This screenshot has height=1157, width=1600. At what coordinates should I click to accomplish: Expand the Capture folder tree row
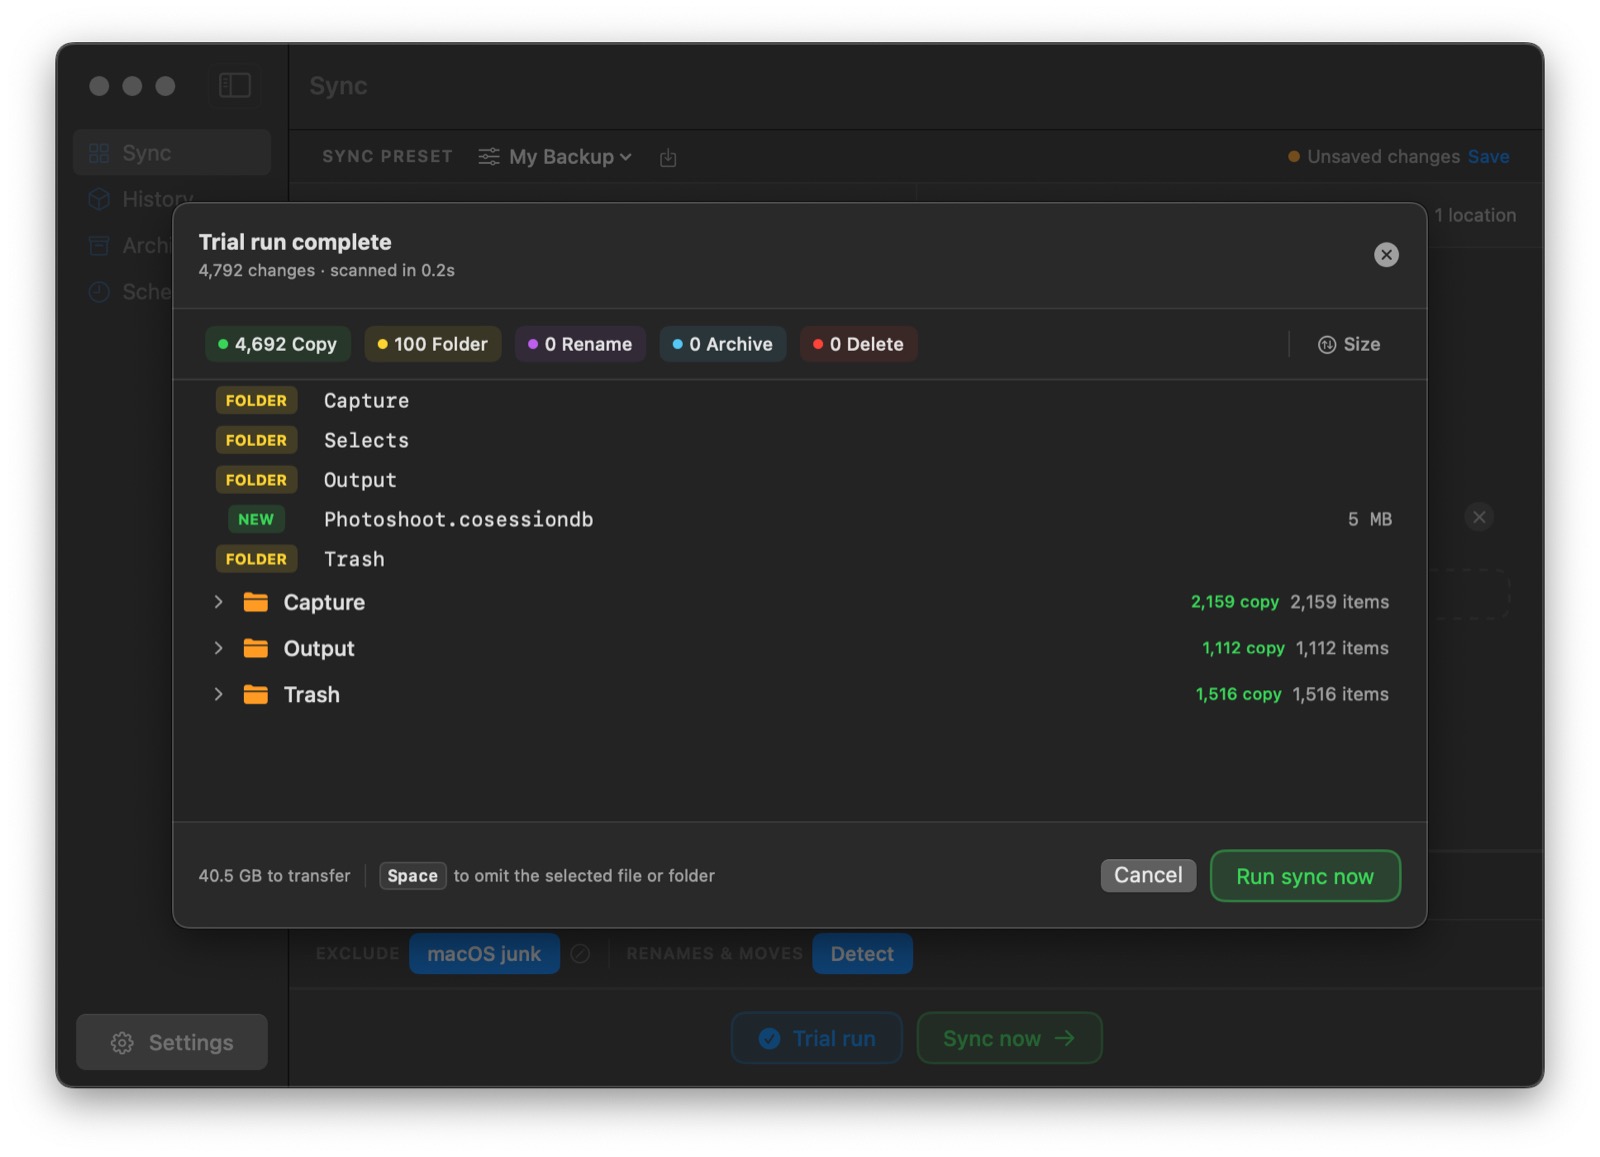218,602
